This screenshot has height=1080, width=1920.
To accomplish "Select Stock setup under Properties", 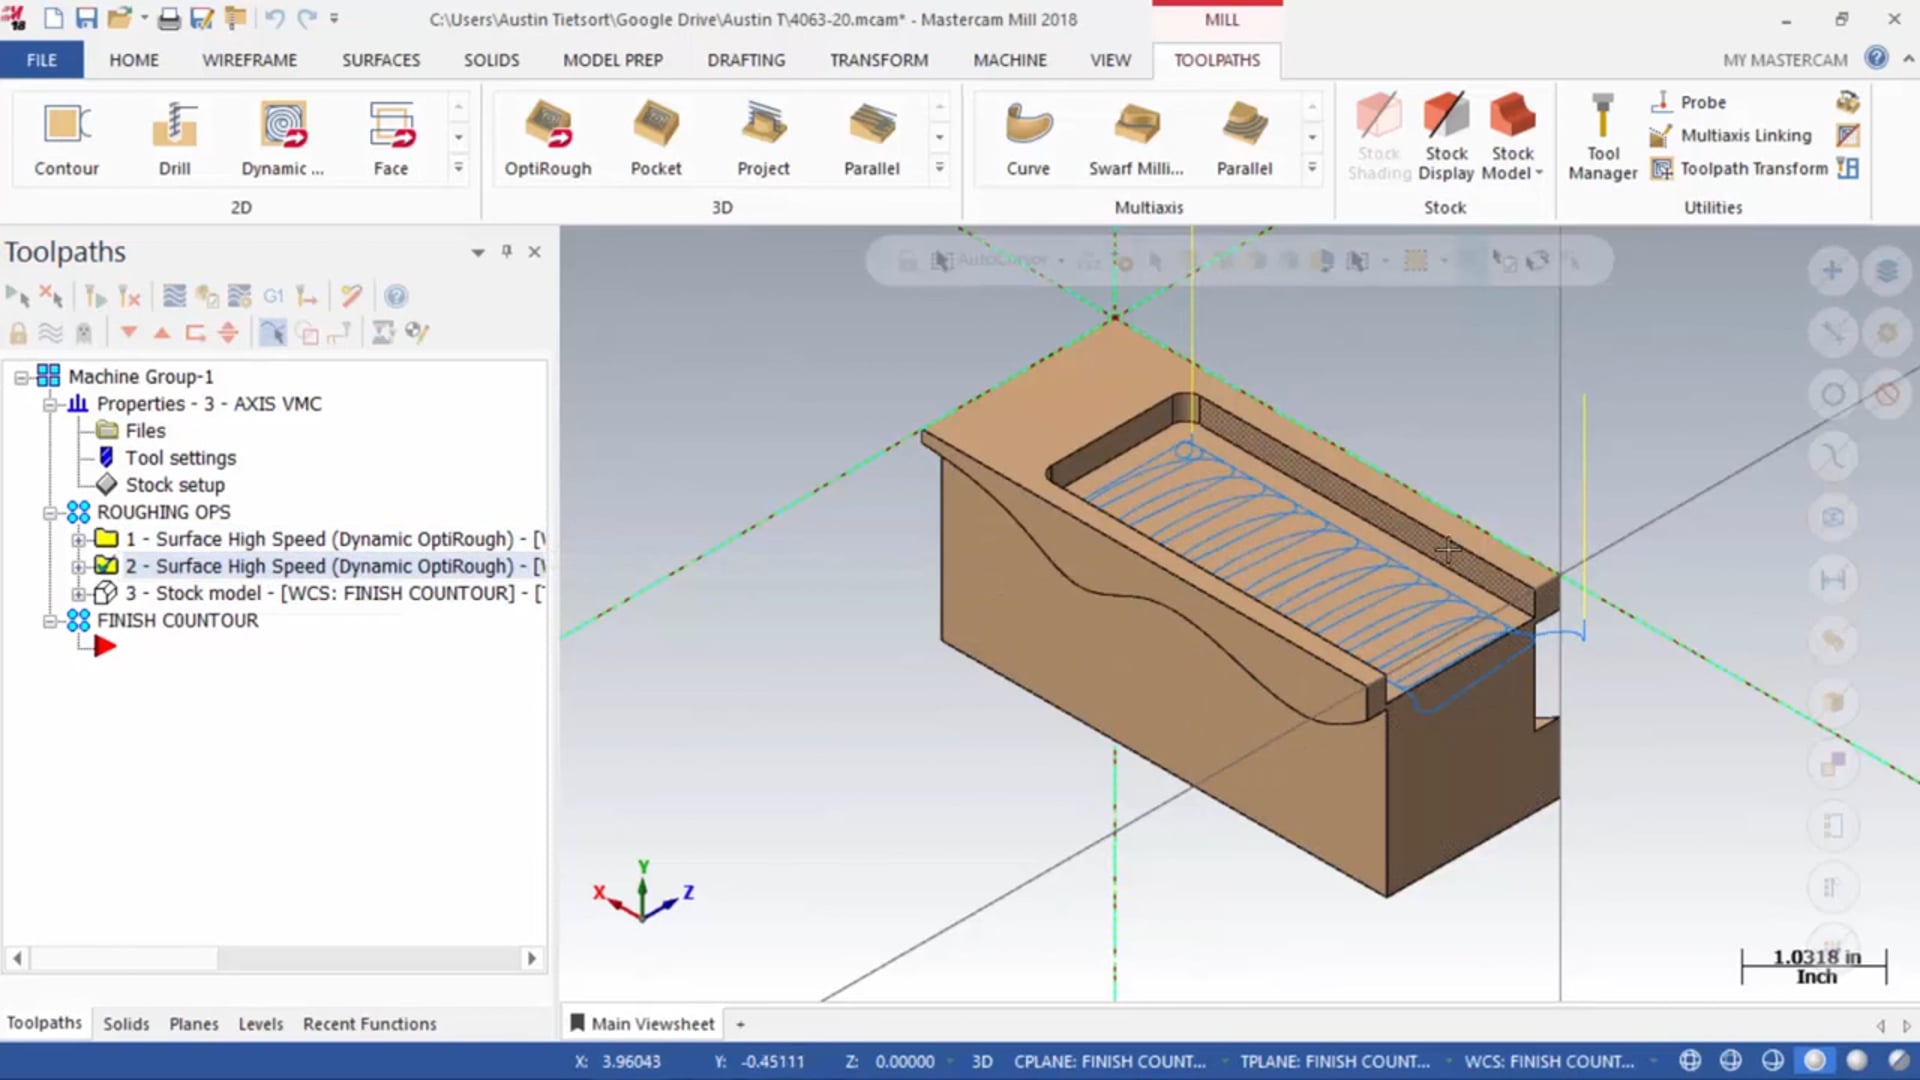I will click(x=175, y=484).
